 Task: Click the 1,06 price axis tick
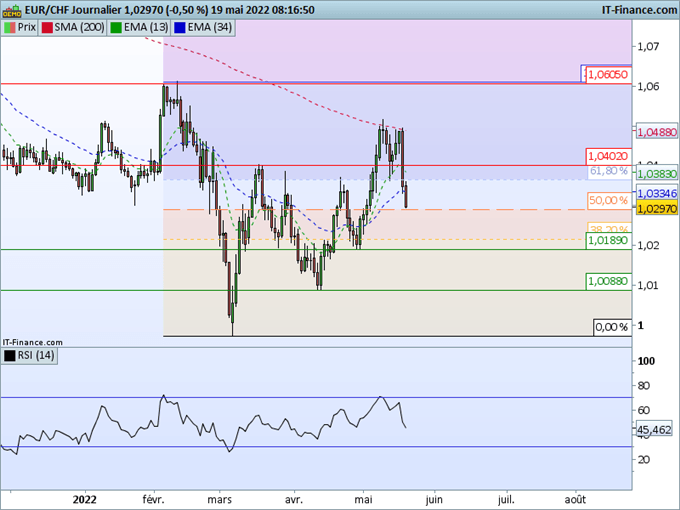[x=648, y=86]
